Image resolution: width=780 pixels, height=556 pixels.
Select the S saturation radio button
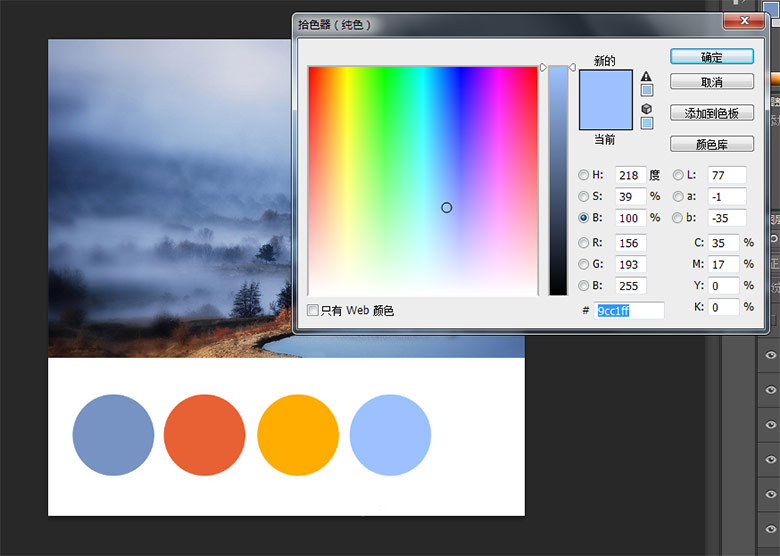[x=584, y=196]
